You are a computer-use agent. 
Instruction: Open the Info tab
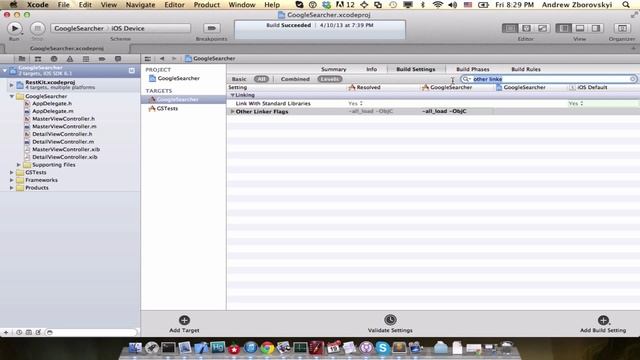coord(371,69)
